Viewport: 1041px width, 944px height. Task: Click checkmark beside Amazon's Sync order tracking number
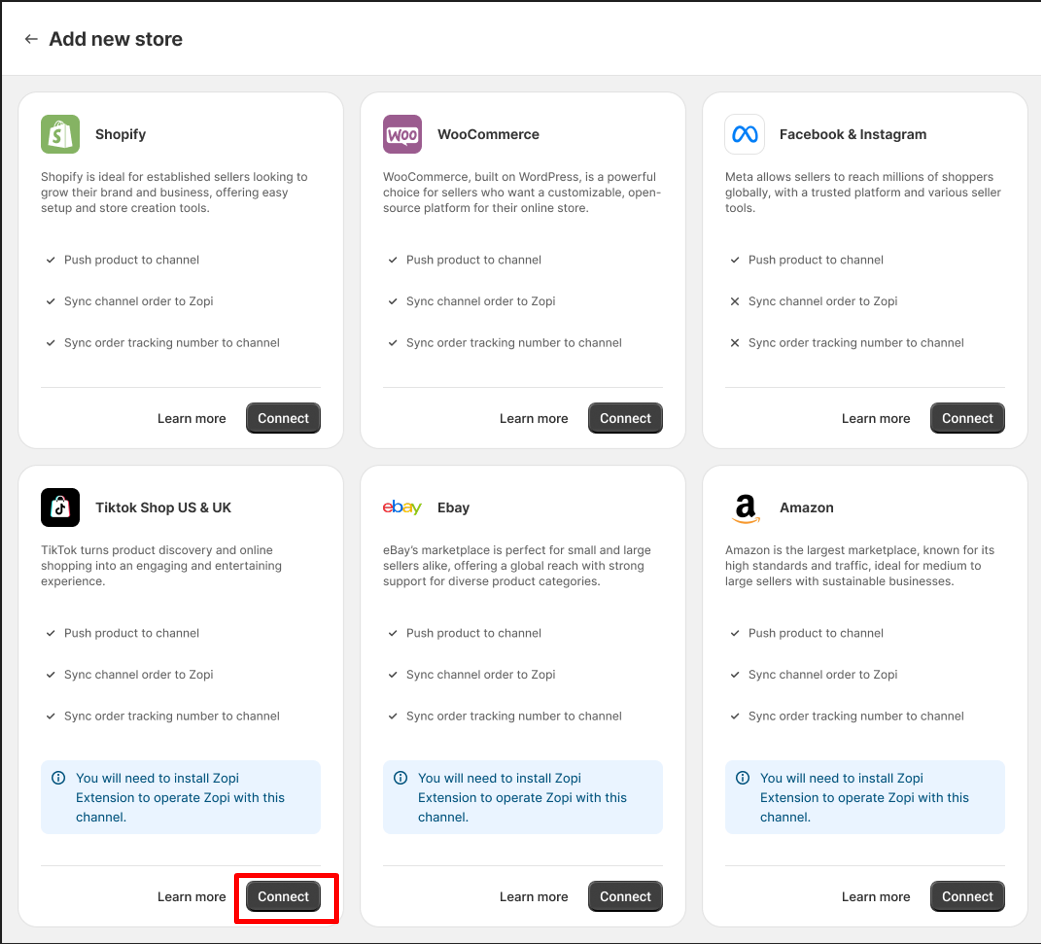(735, 716)
